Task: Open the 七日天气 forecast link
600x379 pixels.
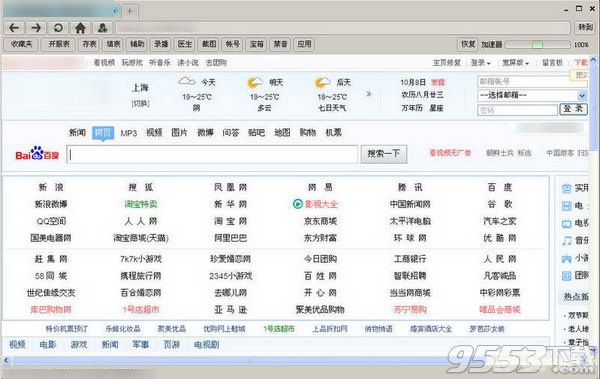Action: 332,108
